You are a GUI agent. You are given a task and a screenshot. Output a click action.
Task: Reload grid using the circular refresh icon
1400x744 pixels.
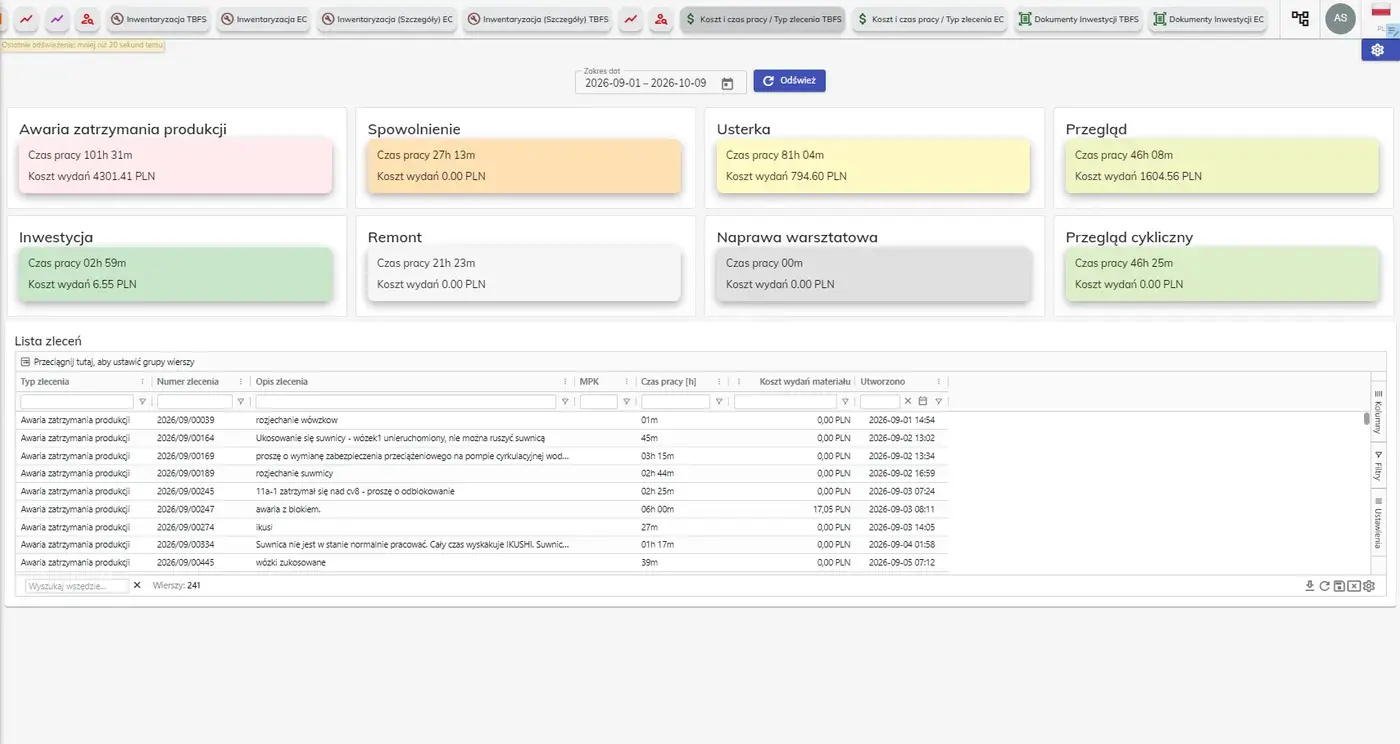(x=1325, y=586)
